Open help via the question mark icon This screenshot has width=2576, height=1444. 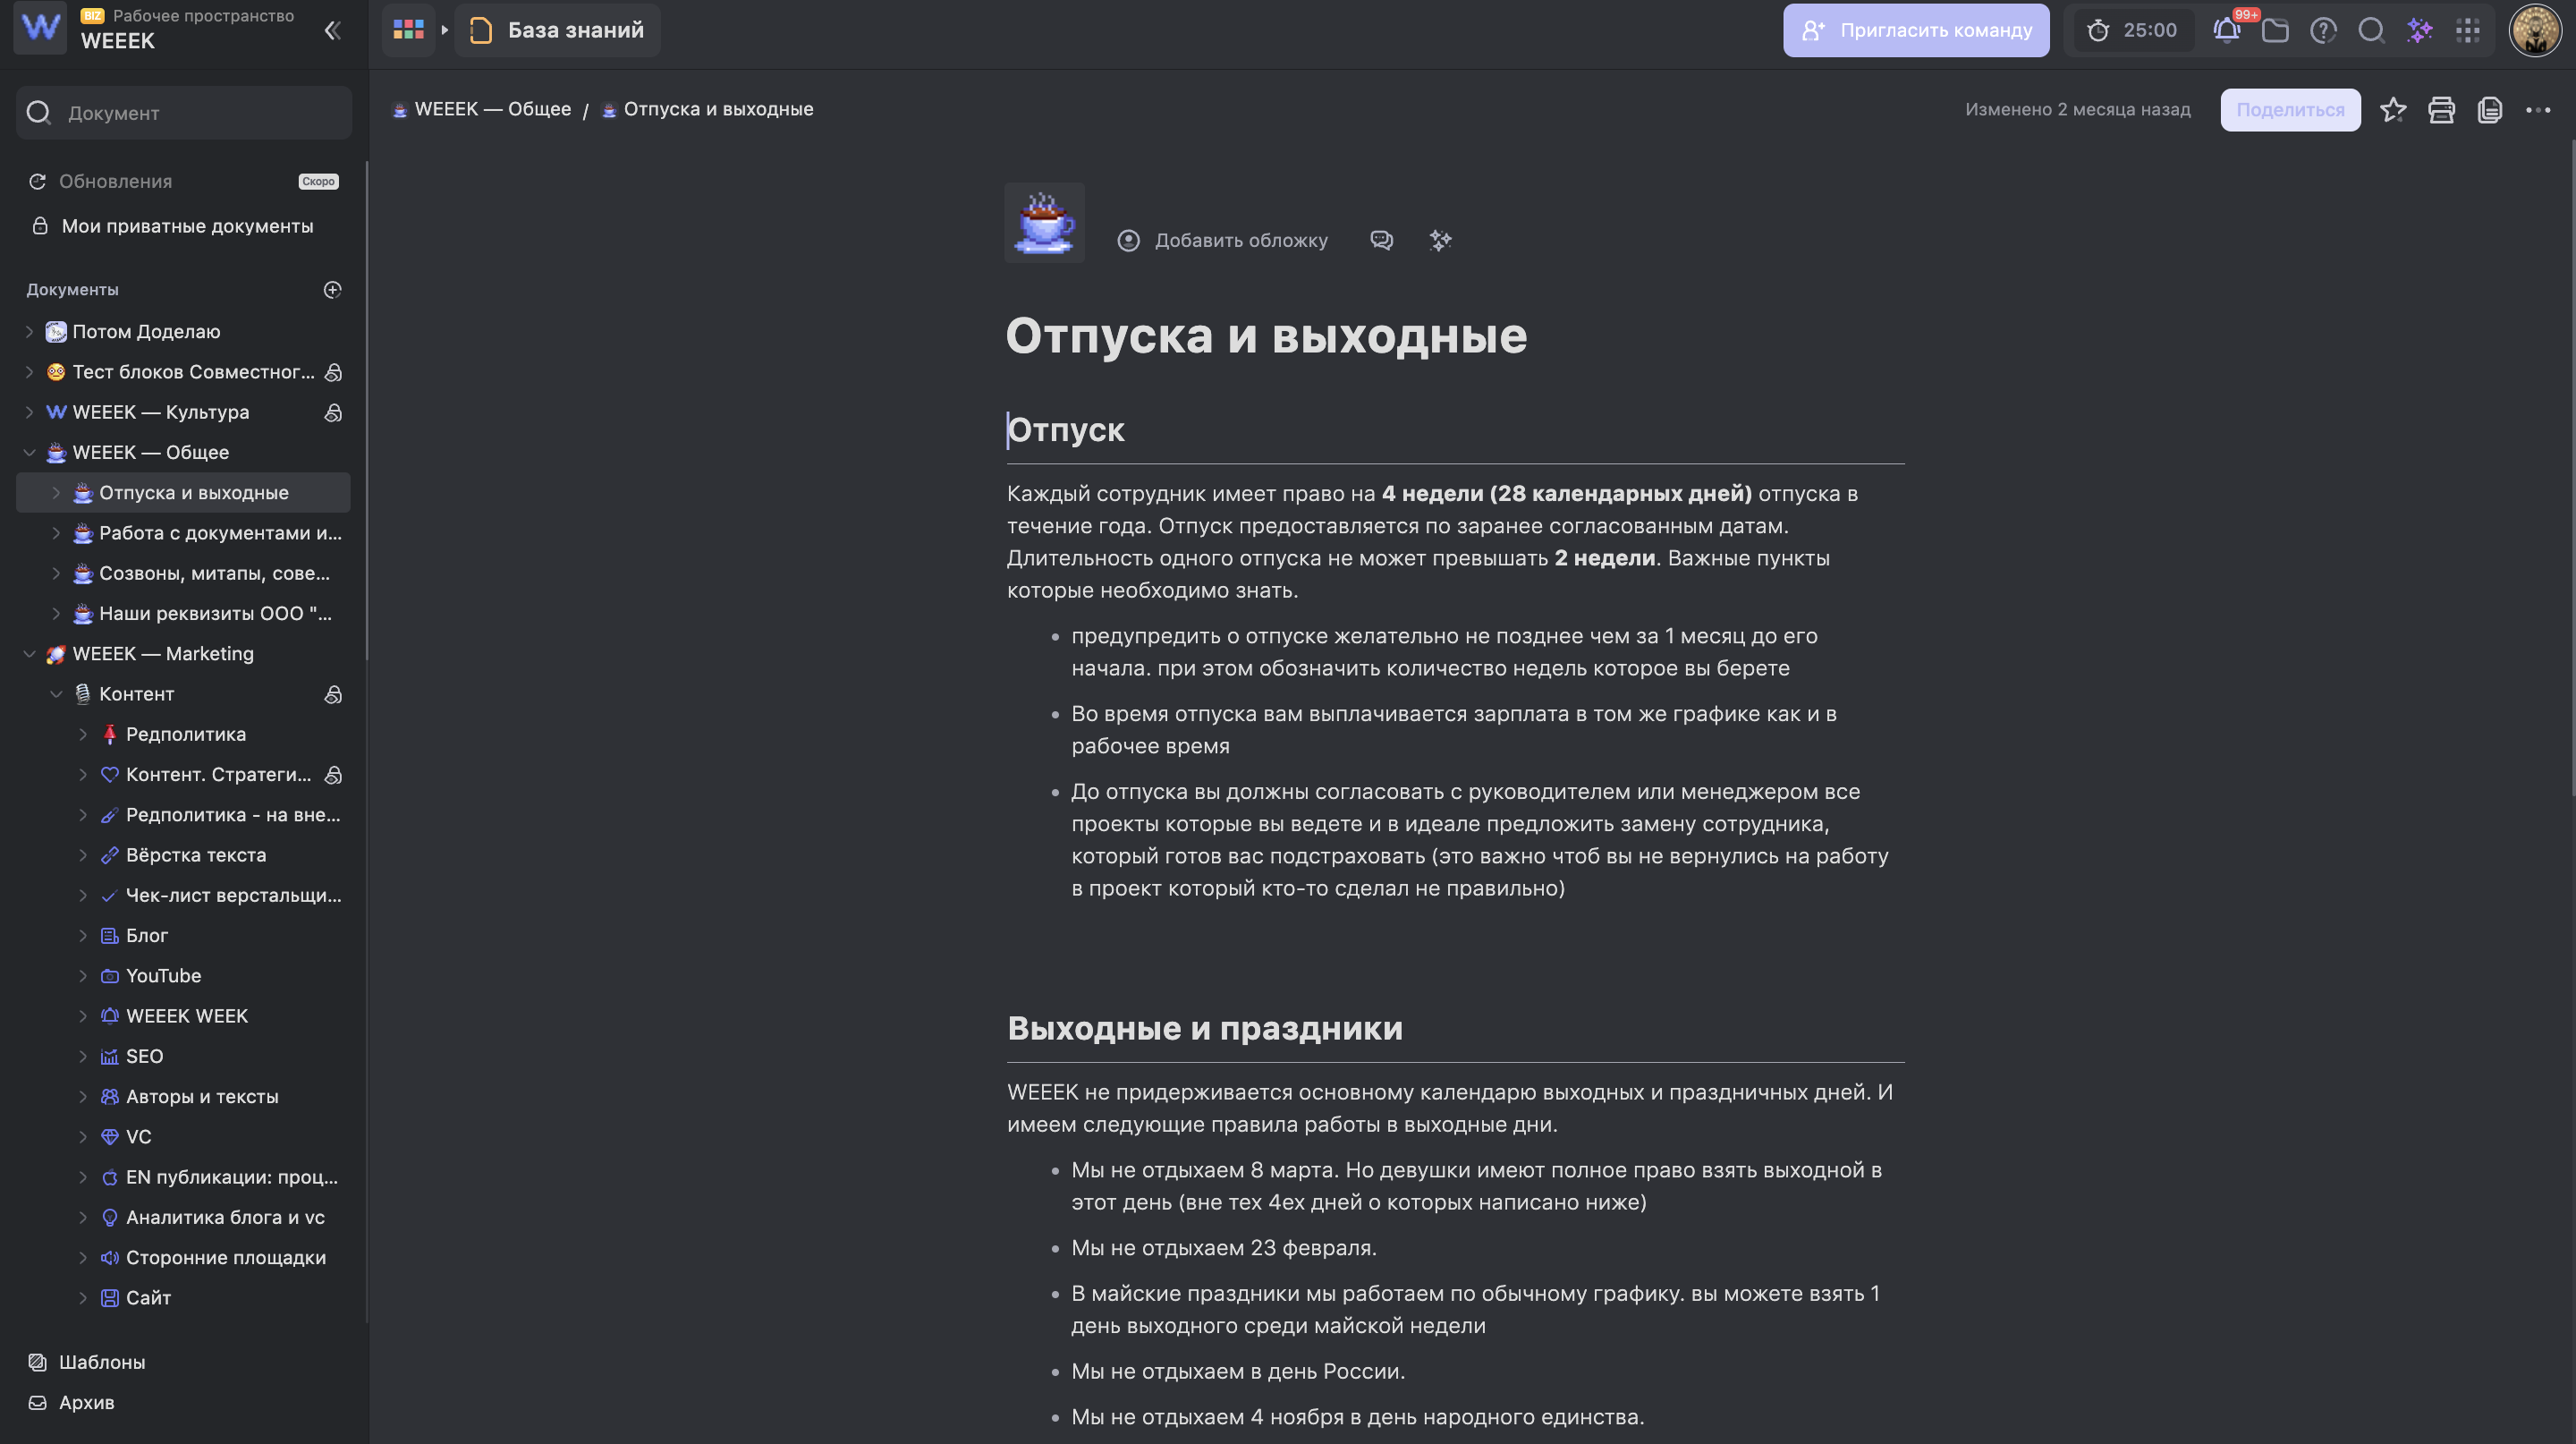[2324, 30]
